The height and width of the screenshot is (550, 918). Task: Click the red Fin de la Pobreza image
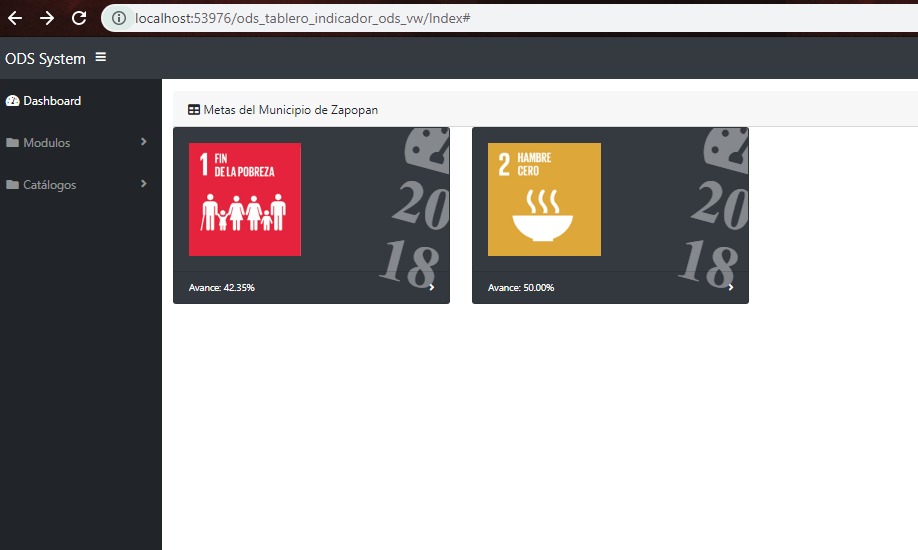pyautogui.click(x=245, y=199)
